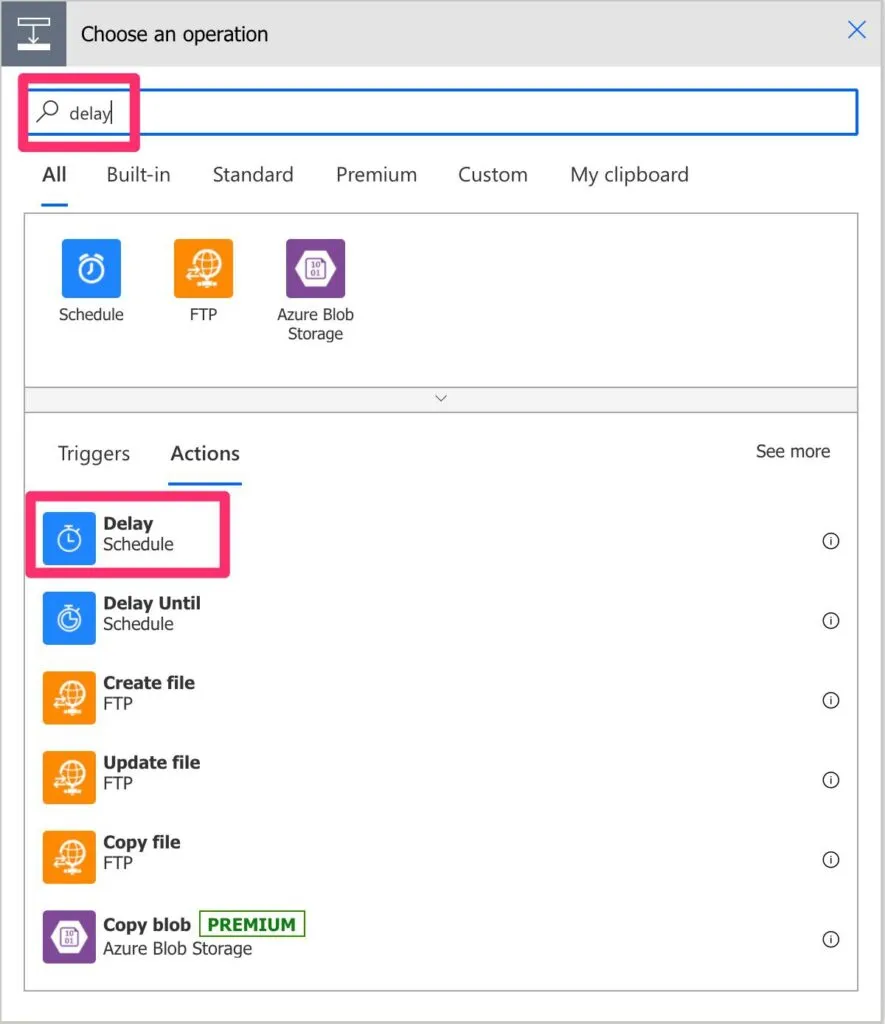Choose the Delay action icon
Image resolution: width=885 pixels, height=1024 pixels.
coord(69,538)
